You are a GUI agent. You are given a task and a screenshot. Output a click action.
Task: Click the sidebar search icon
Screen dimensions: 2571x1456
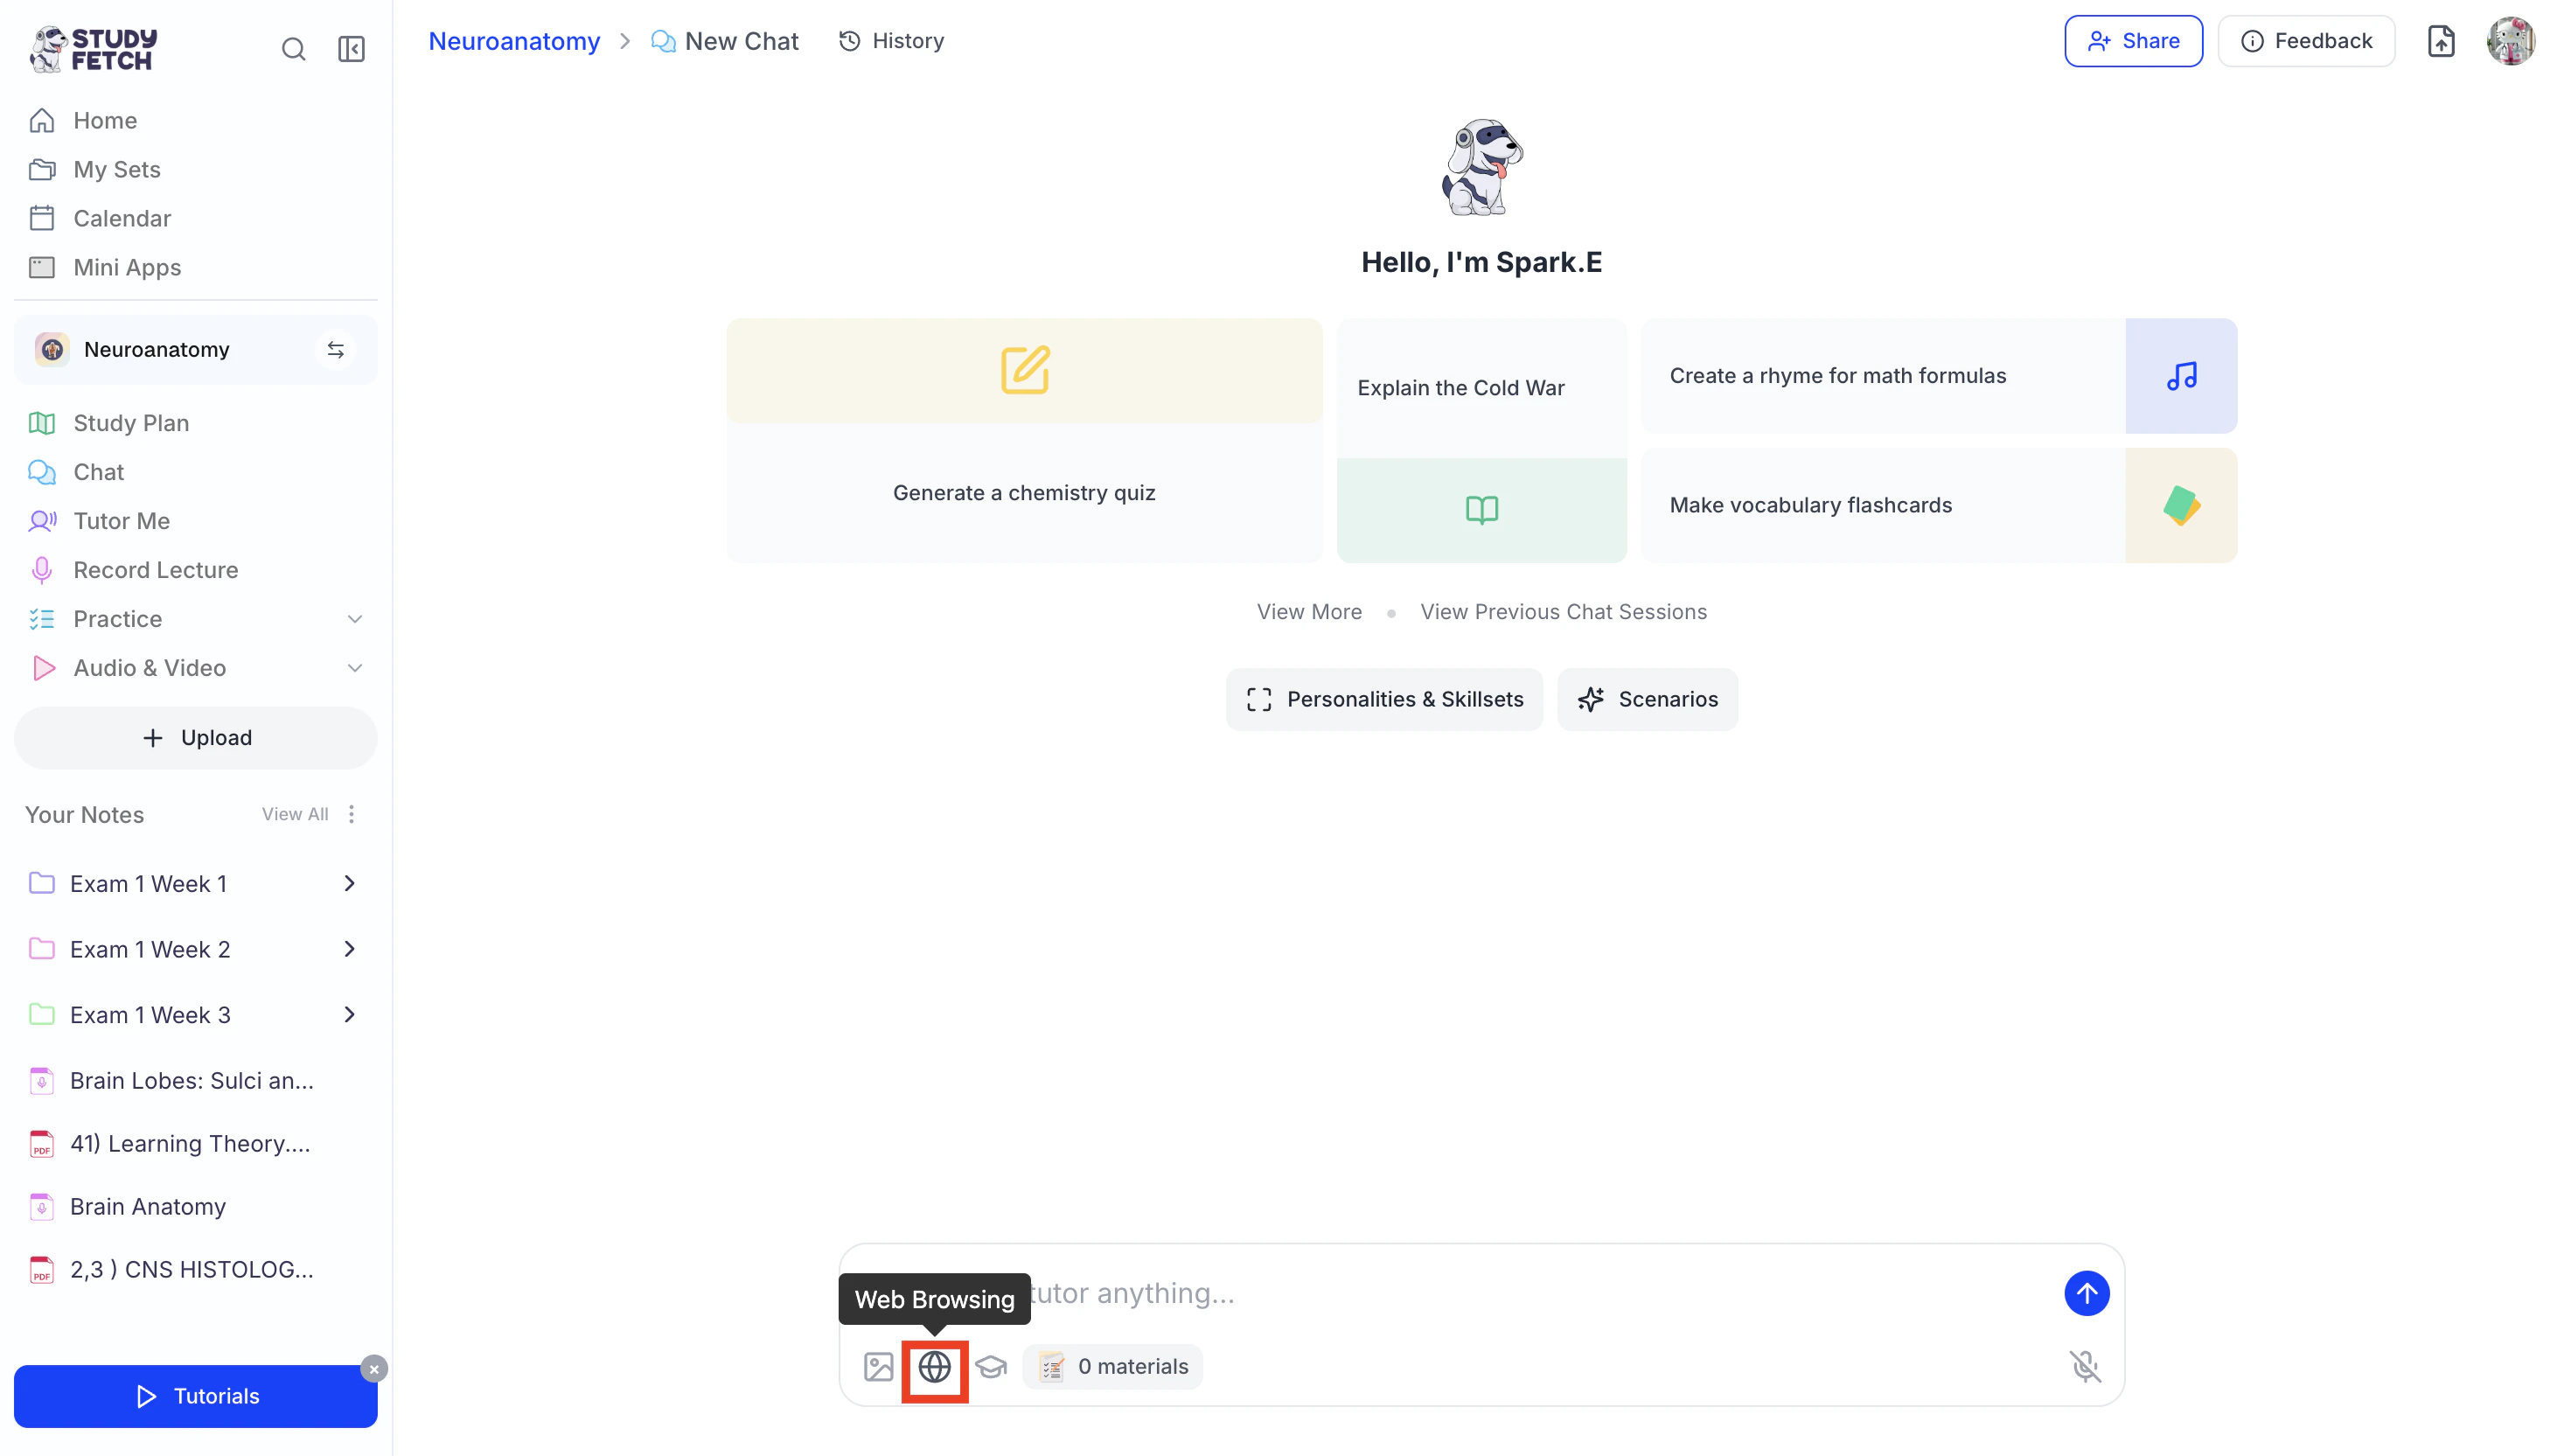293,49
